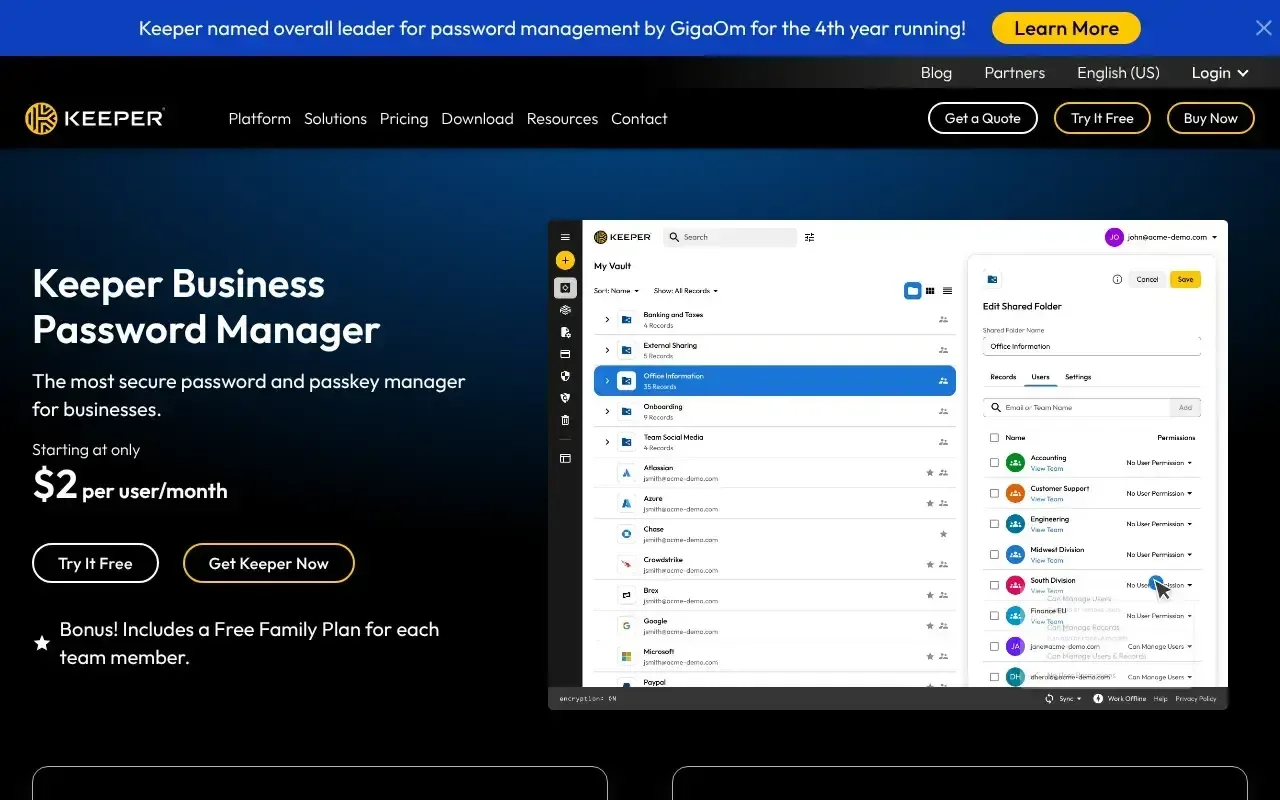Toggle the select-all checkbox beside Name
Image resolution: width=1280 pixels, height=800 pixels.
pyautogui.click(x=994, y=438)
